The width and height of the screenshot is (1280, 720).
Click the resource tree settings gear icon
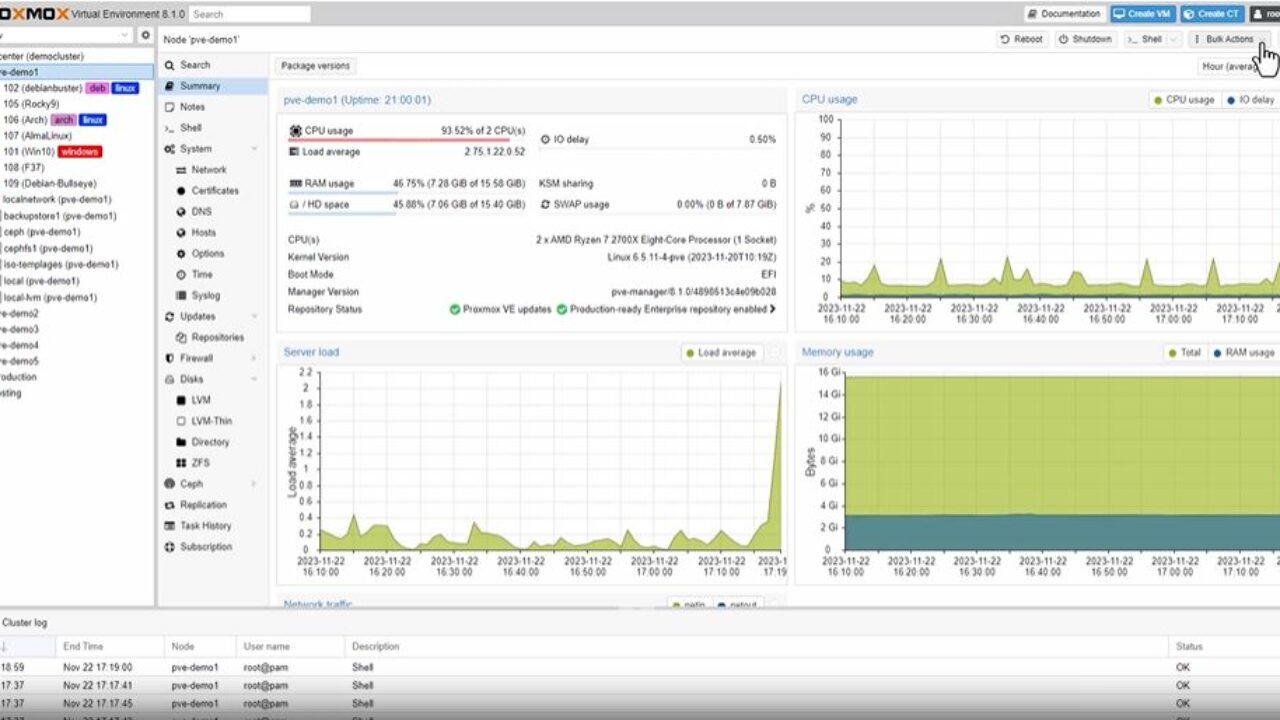(x=145, y=35)
